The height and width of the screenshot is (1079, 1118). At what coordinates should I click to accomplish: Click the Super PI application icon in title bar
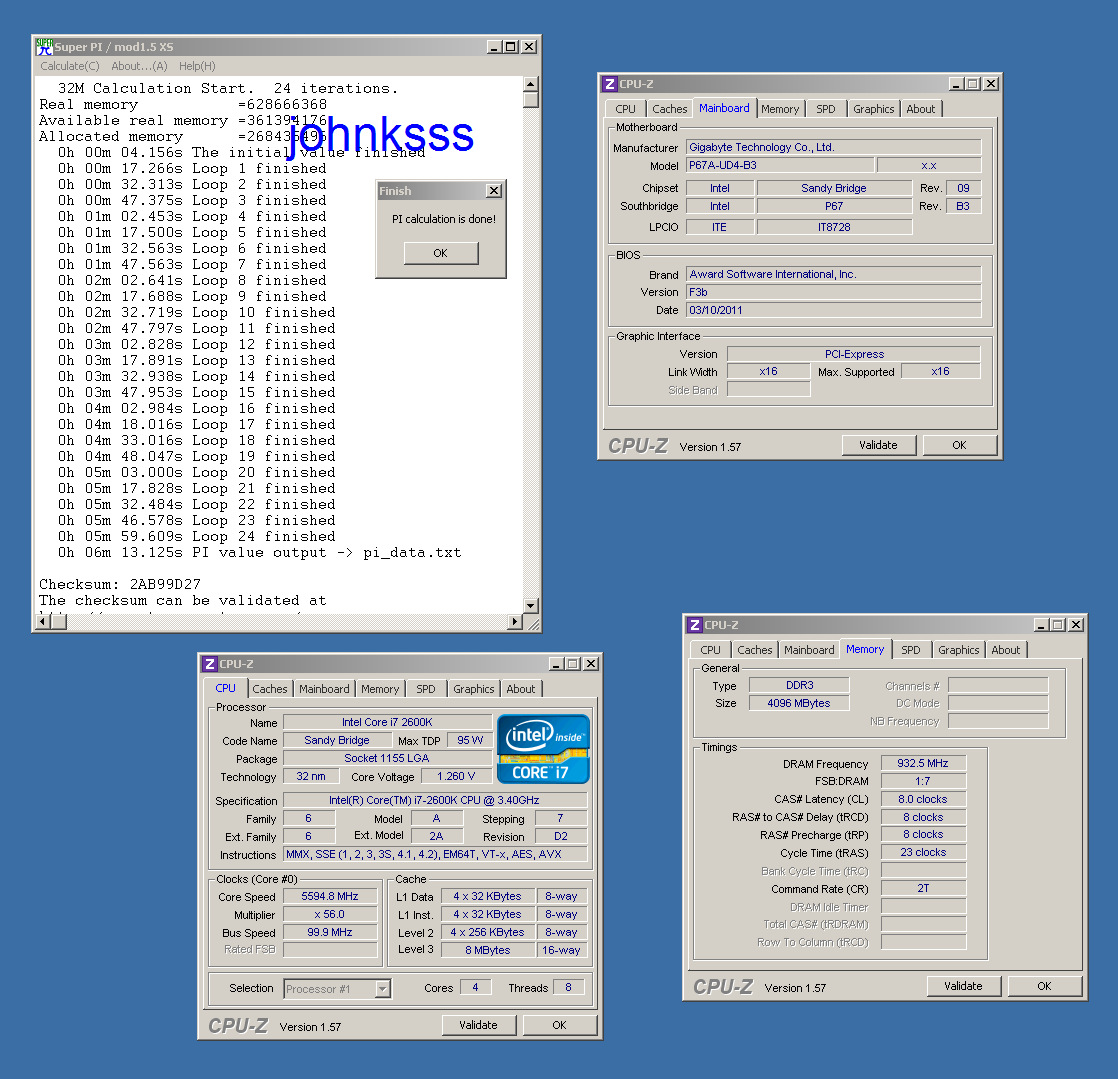pyautogui.click(x=44, y=47)
